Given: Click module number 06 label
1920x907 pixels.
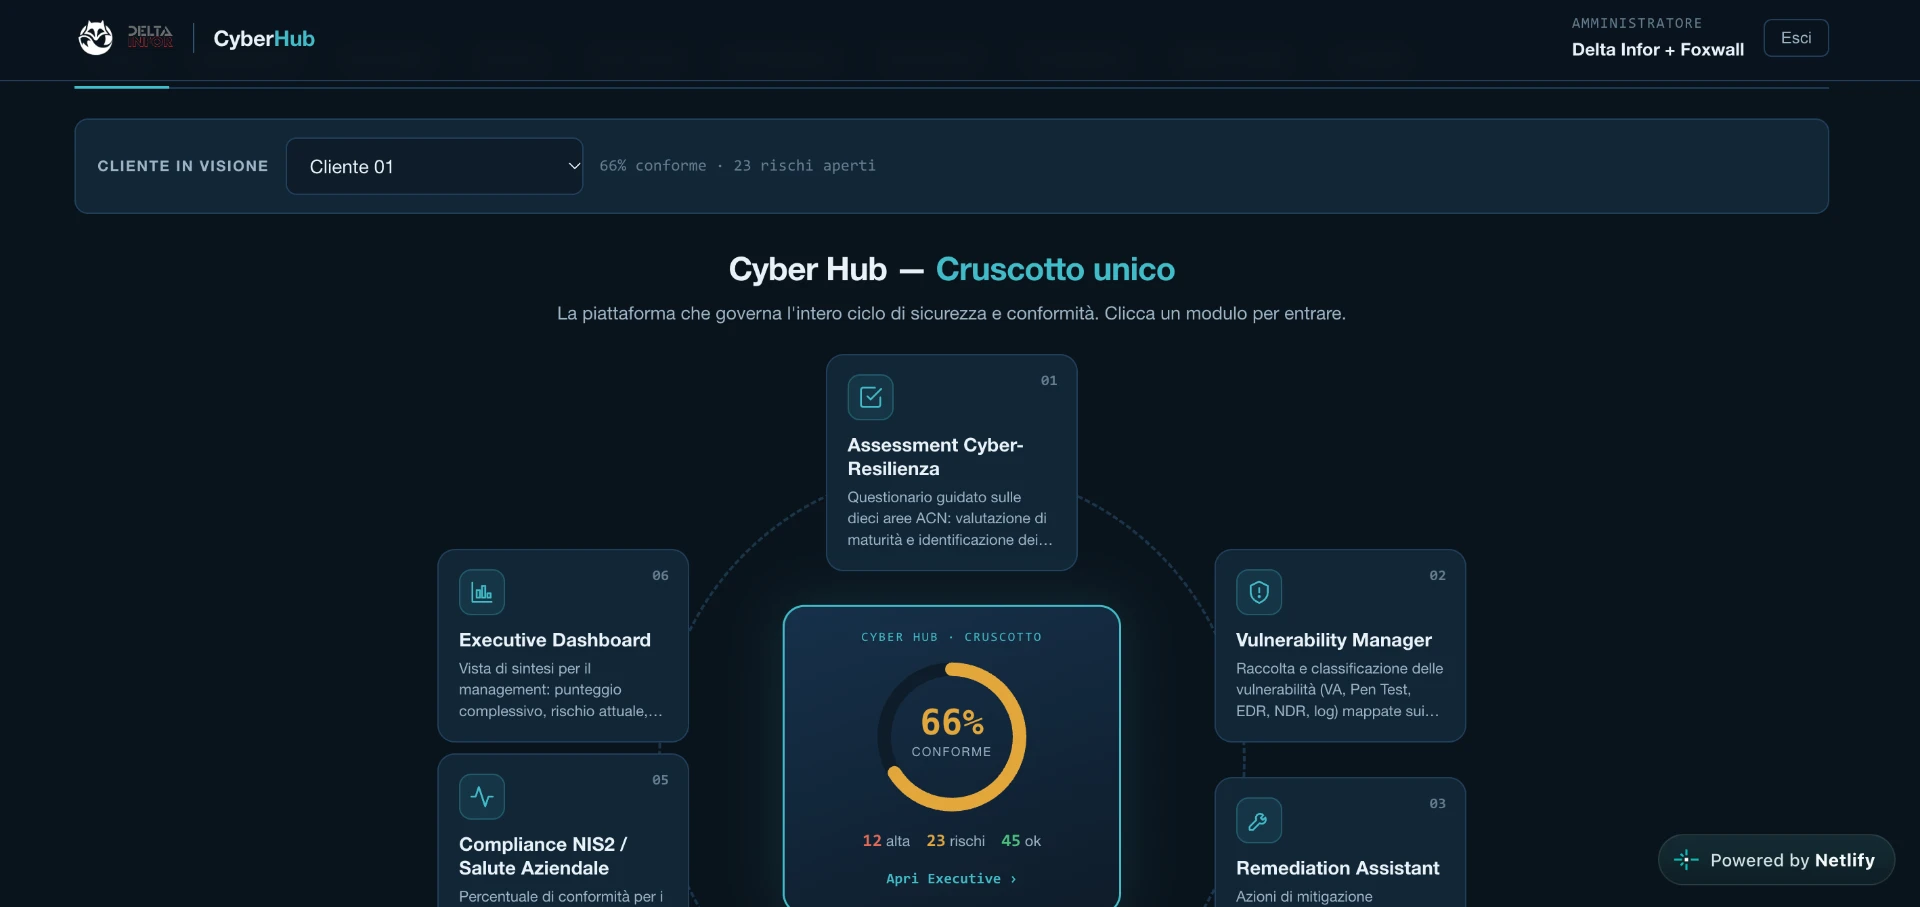Looking at the screenshot, I should pos(660,576).
